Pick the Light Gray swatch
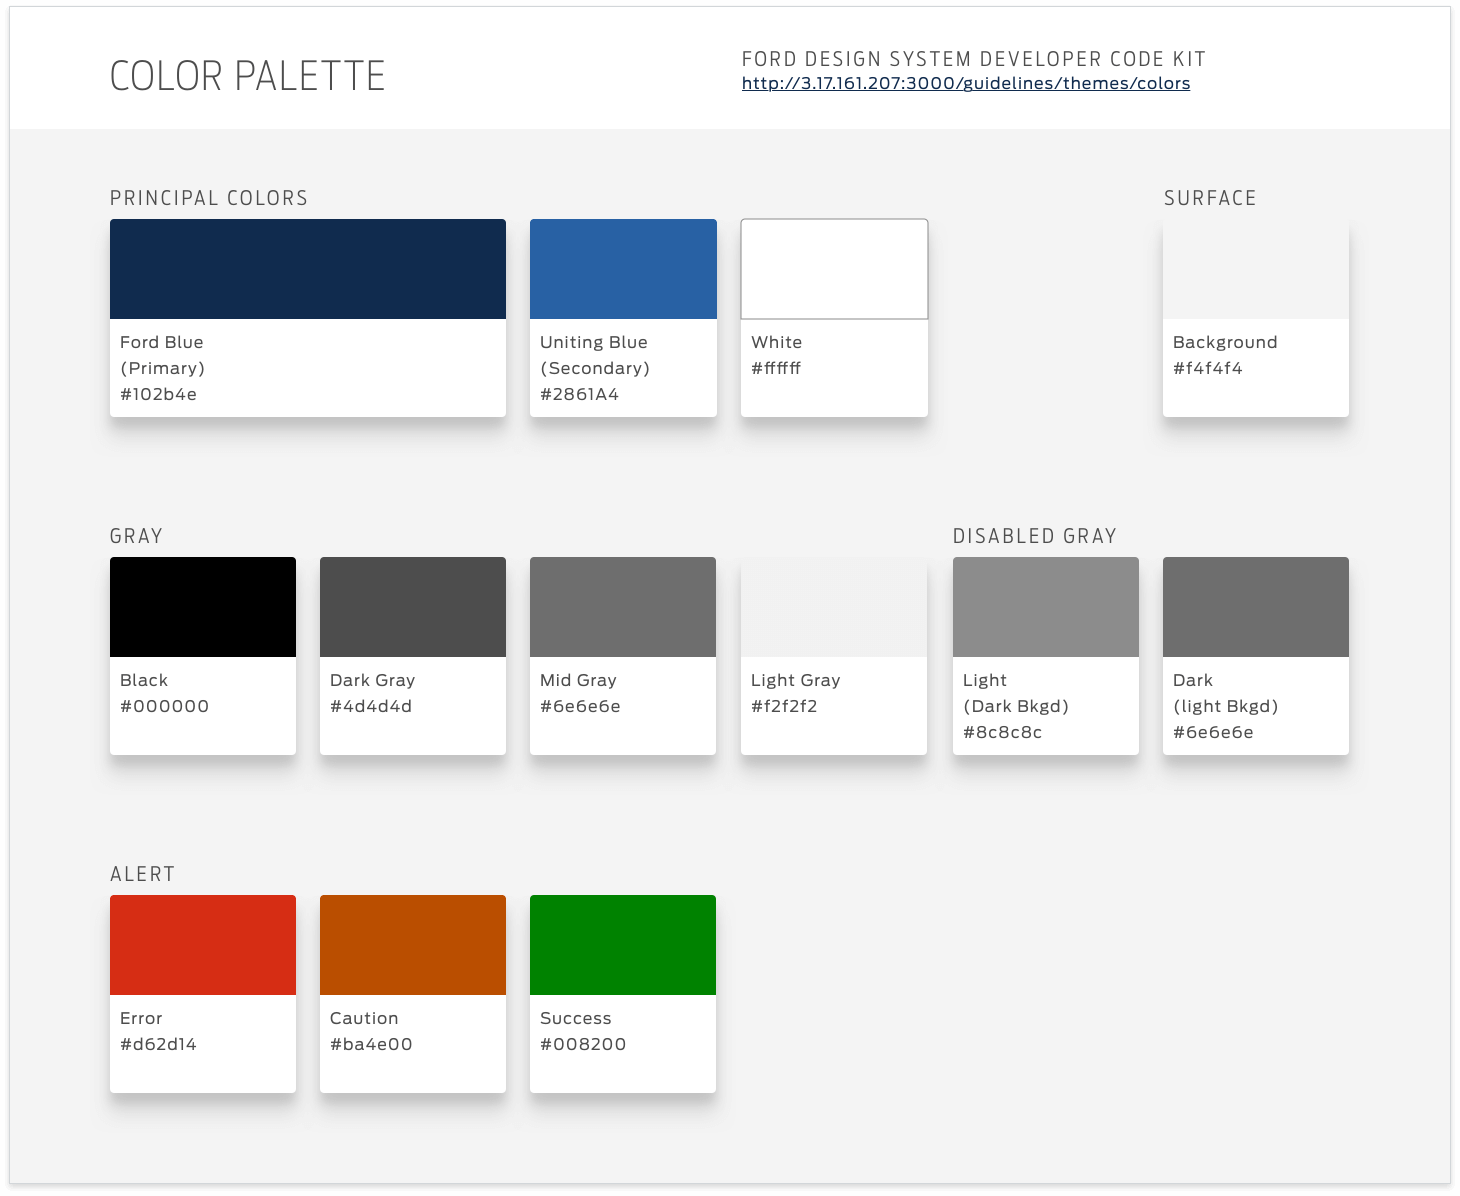Viewport: 1460px width, 1196px height. pyautogui.click(x=834, y=607)
